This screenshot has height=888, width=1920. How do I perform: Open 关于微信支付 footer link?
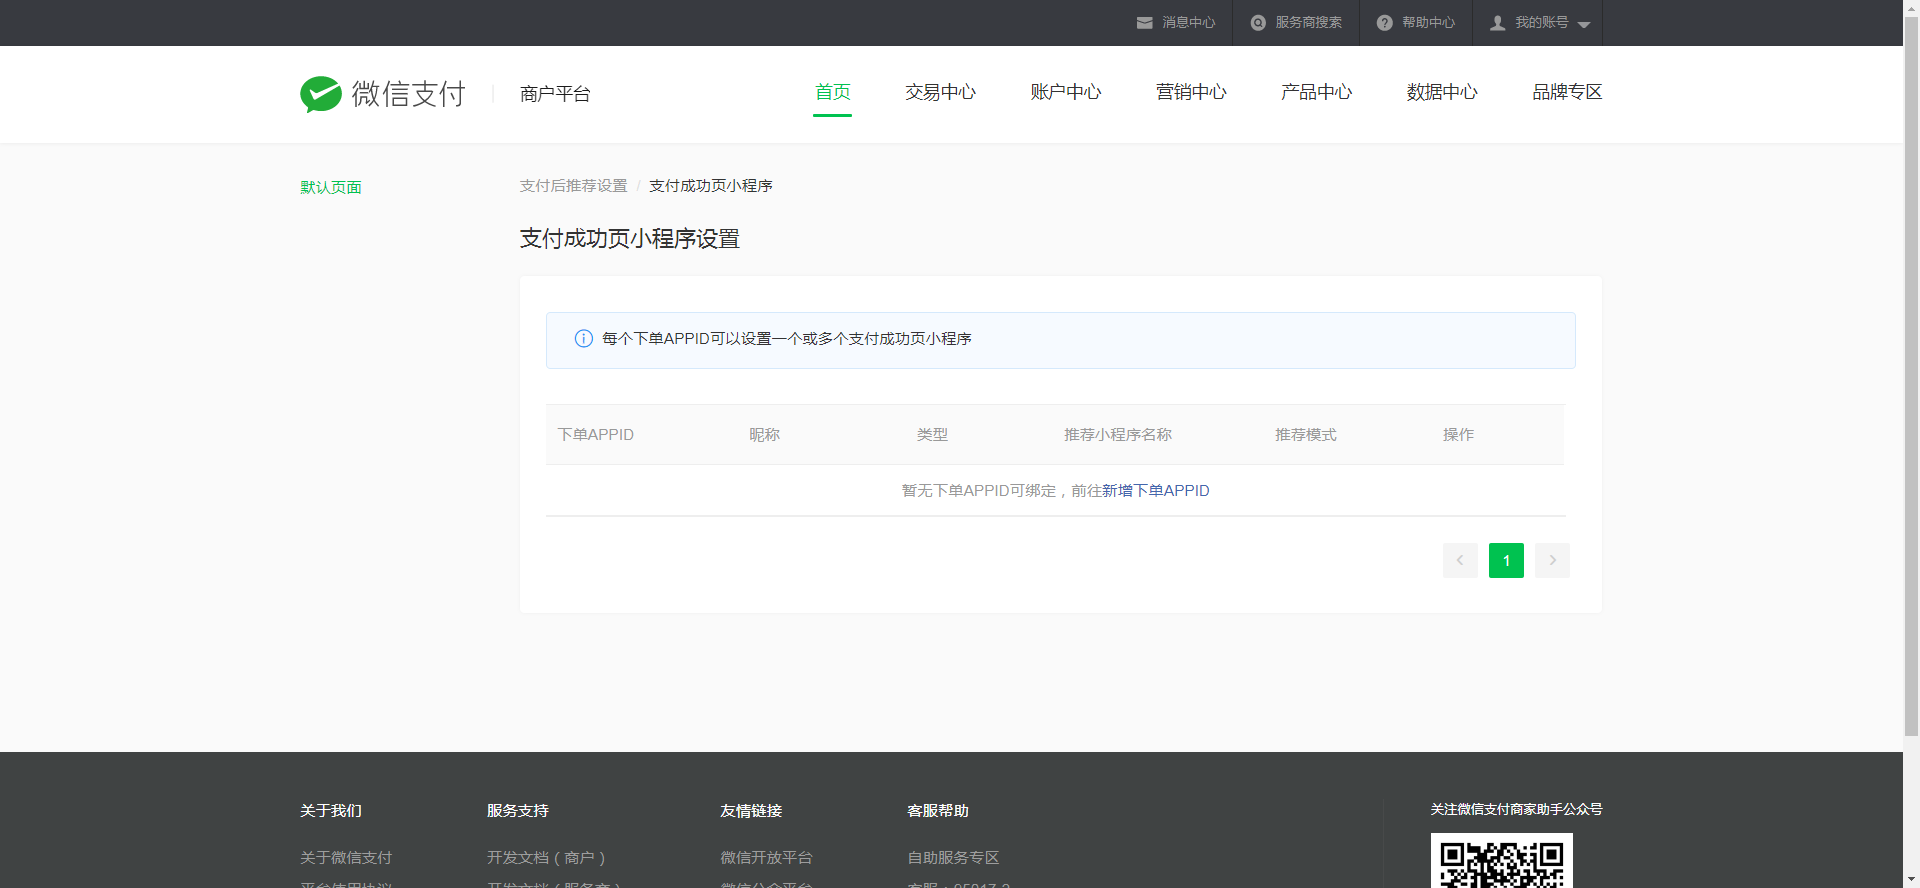[346, 858]
